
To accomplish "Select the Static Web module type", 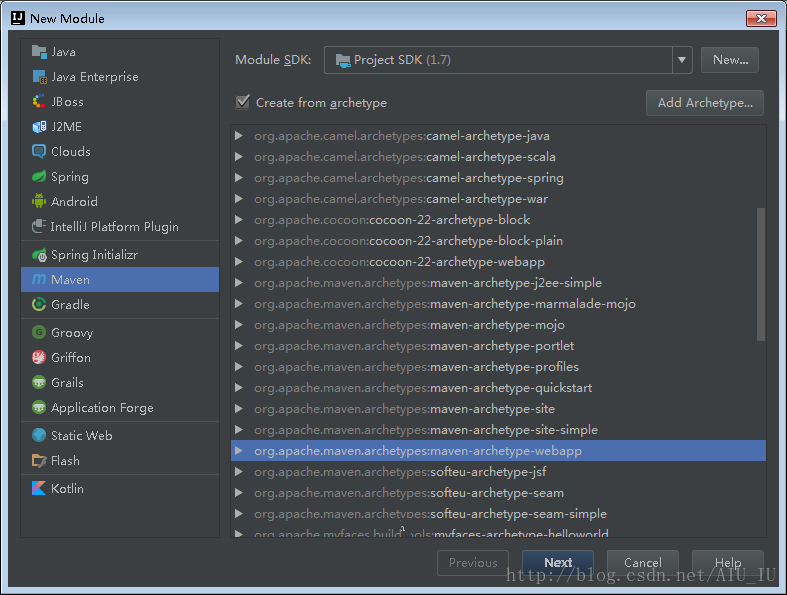I will click(120, 435).
